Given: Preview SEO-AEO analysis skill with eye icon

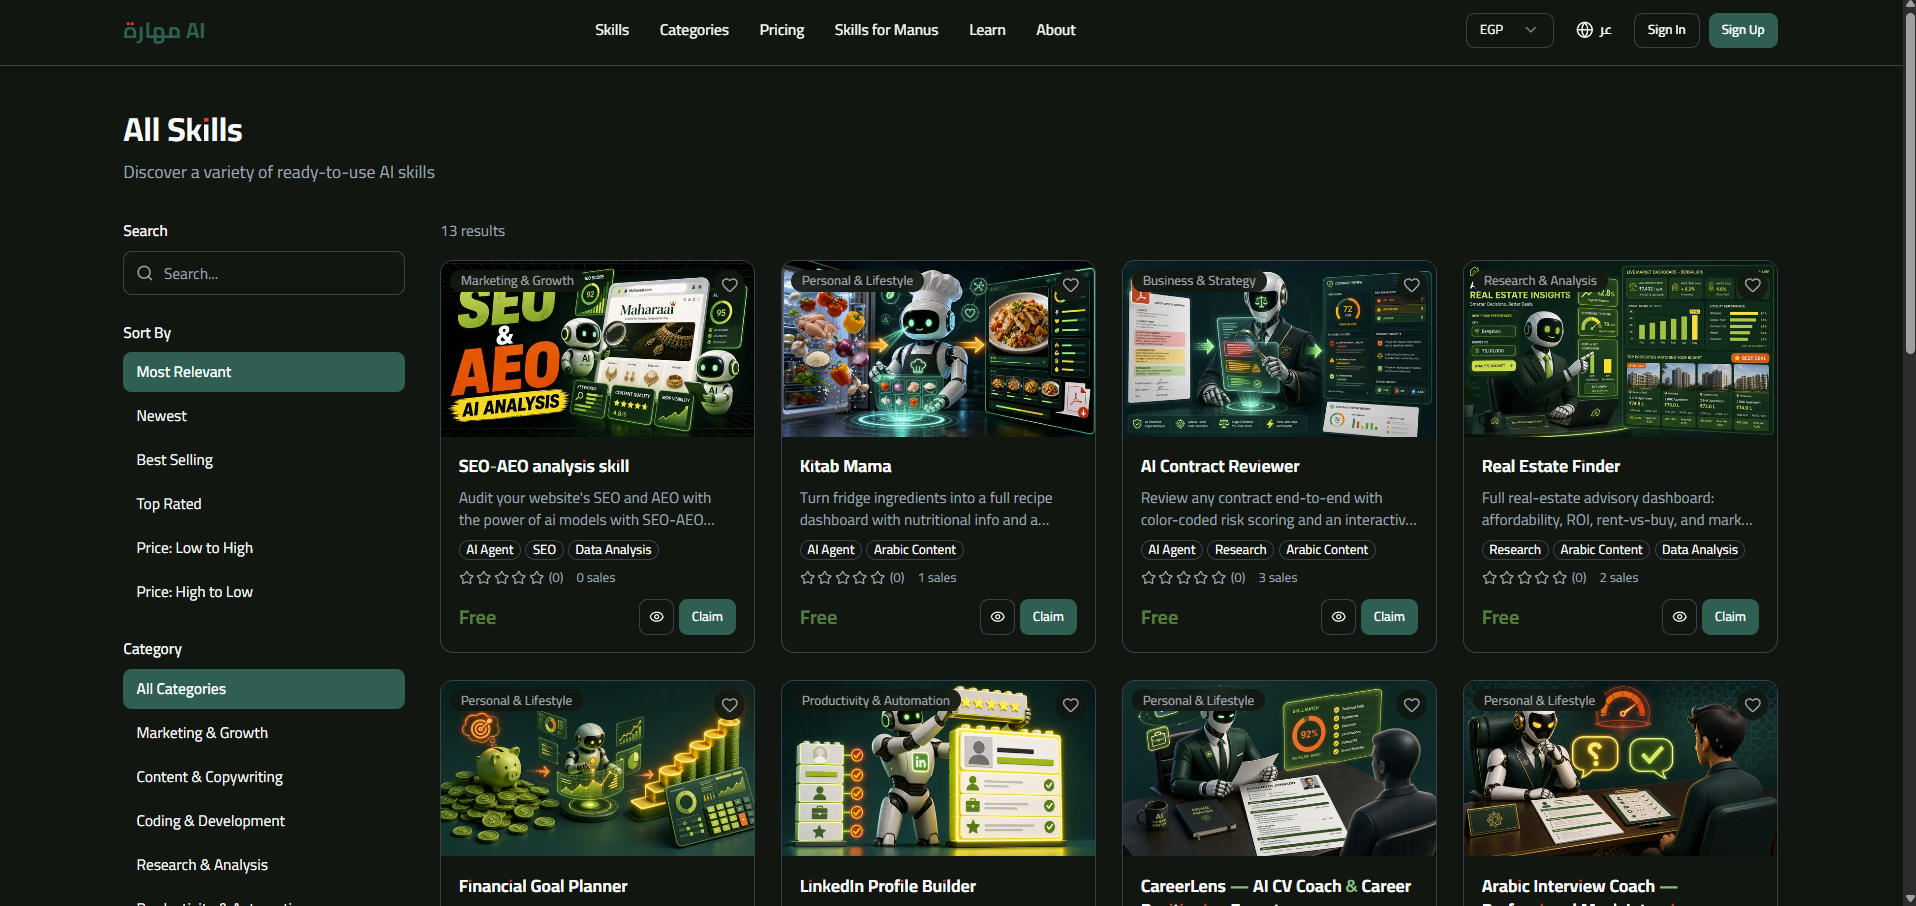Looking at the screenshot, I should point(657,617).
